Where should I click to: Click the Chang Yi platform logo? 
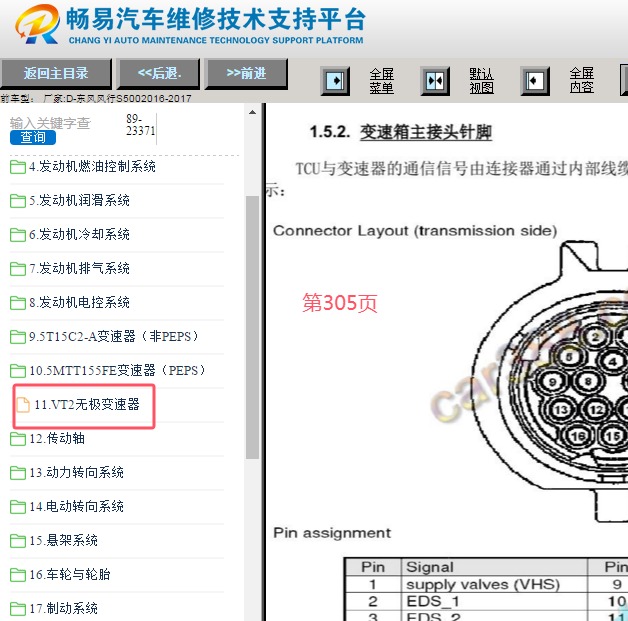click(x=37, y=24)
